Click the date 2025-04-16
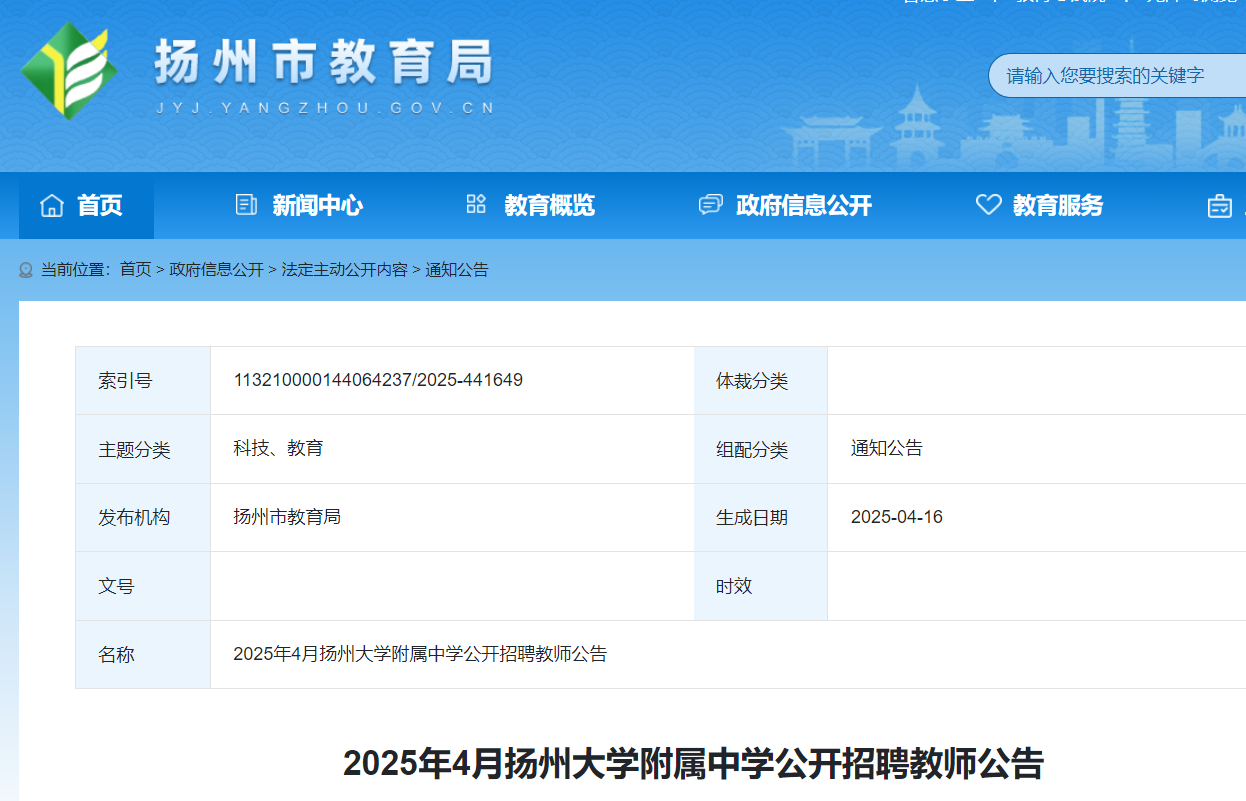This screenshot has height=801, width=1246. (897, 517)
